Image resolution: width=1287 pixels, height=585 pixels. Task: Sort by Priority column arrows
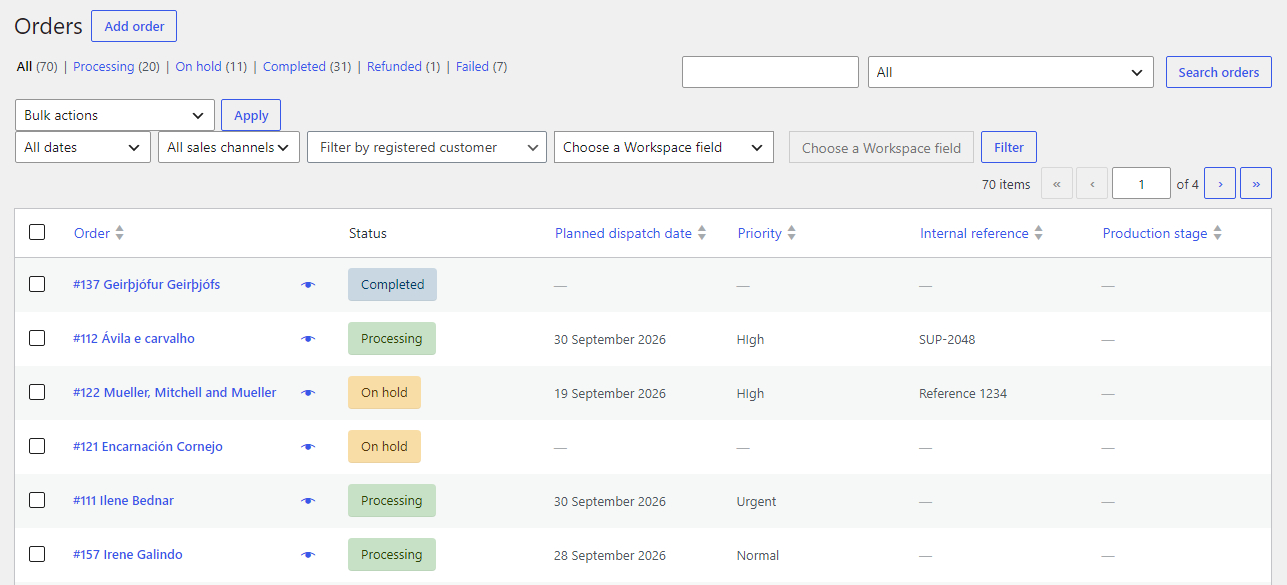[x=792, y=233]
